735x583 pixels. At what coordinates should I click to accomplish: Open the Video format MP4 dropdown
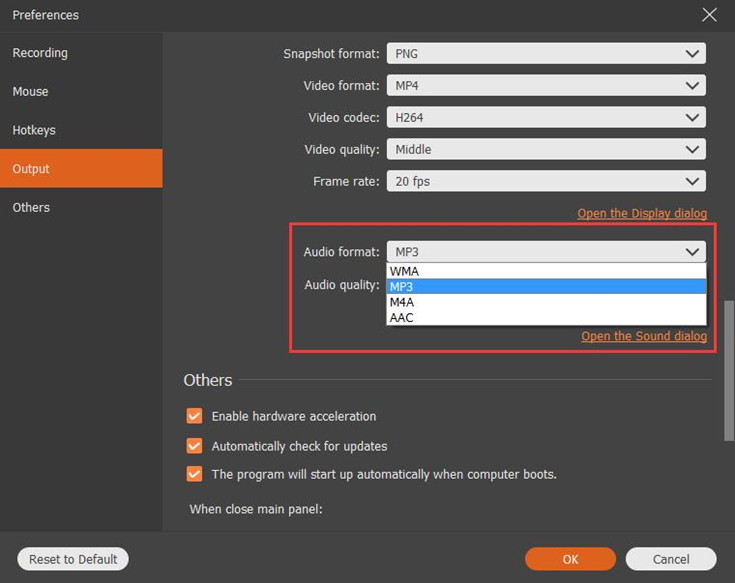(546, 86)
